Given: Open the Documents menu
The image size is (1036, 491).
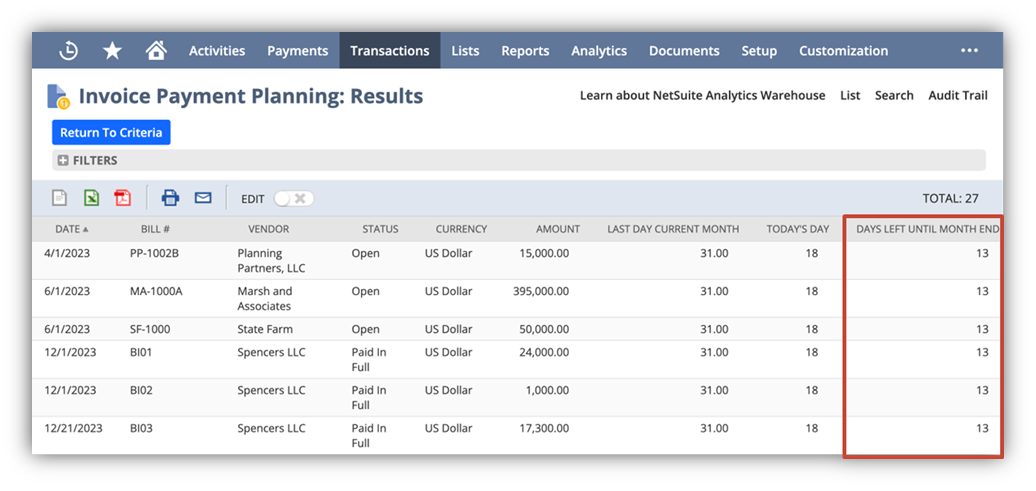Looking at the screenshot, I should [684, 51].
